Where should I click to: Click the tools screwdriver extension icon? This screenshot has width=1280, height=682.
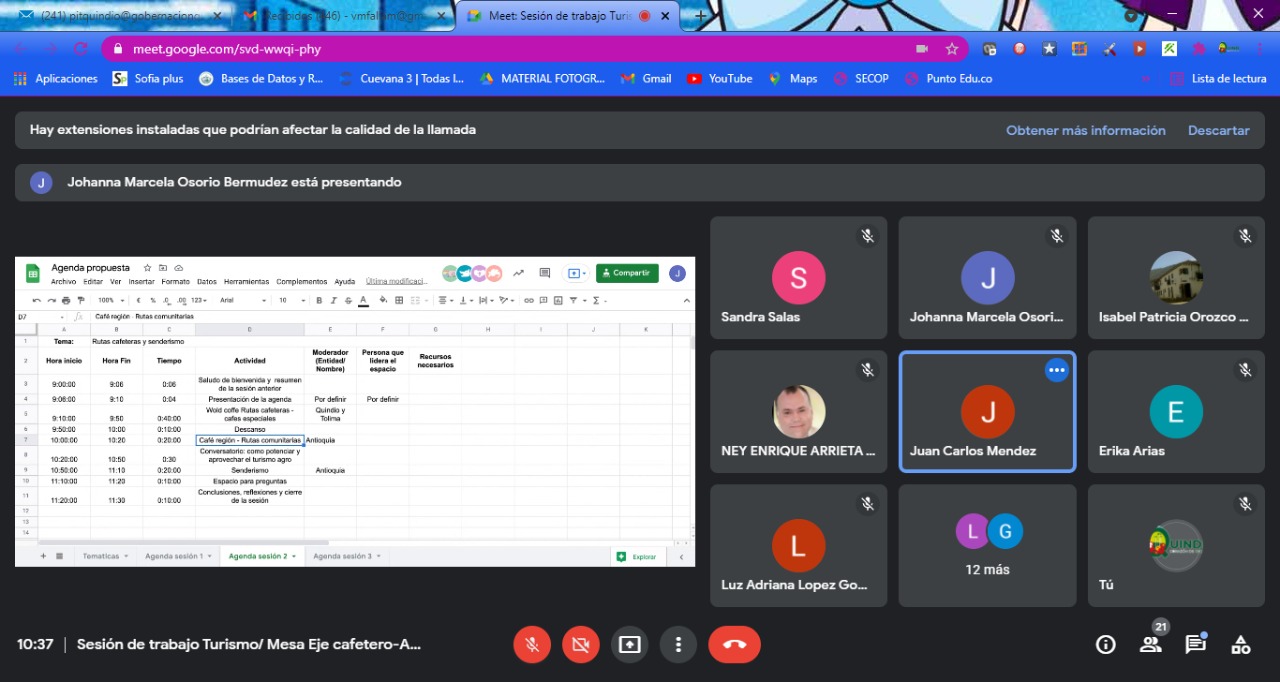pyautogui.click(x=1109, y=48)
